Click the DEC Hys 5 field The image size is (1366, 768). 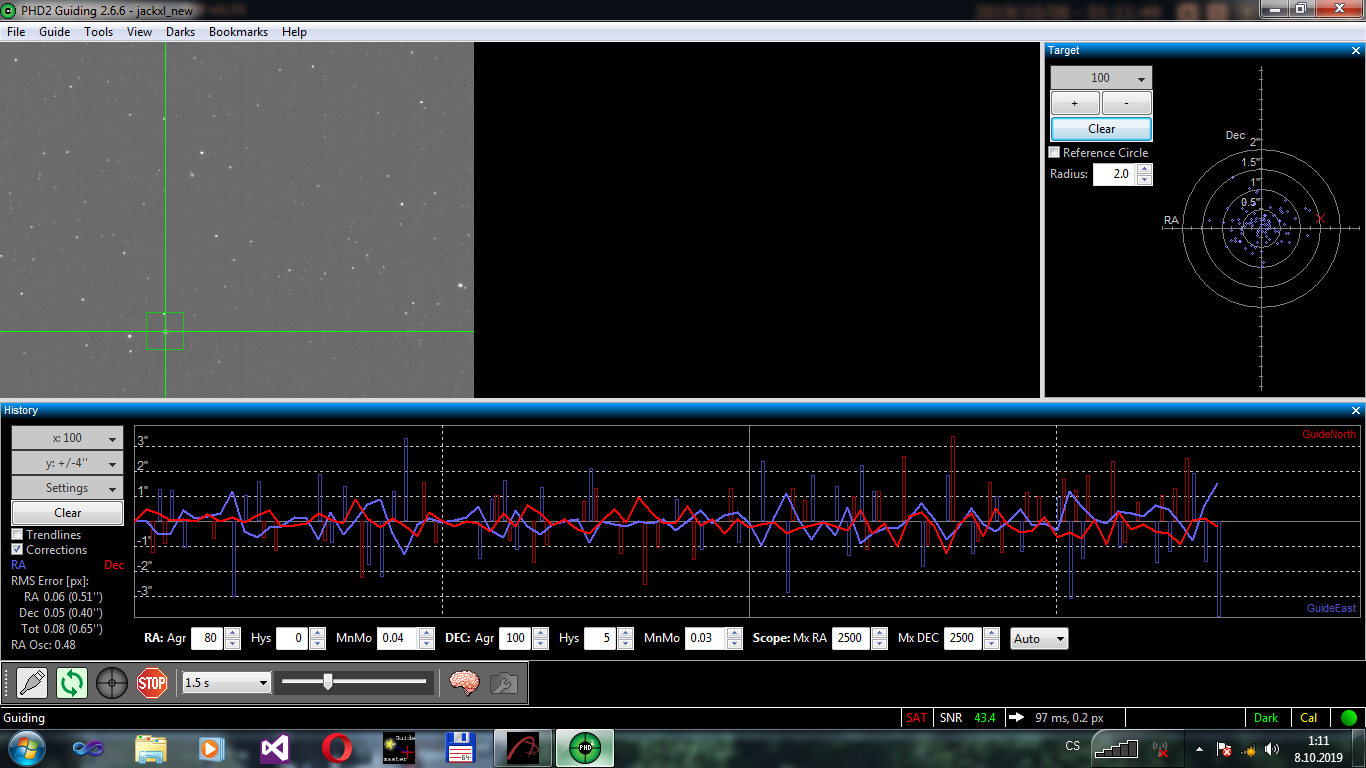pyautogui.click(x=599, y=638)
